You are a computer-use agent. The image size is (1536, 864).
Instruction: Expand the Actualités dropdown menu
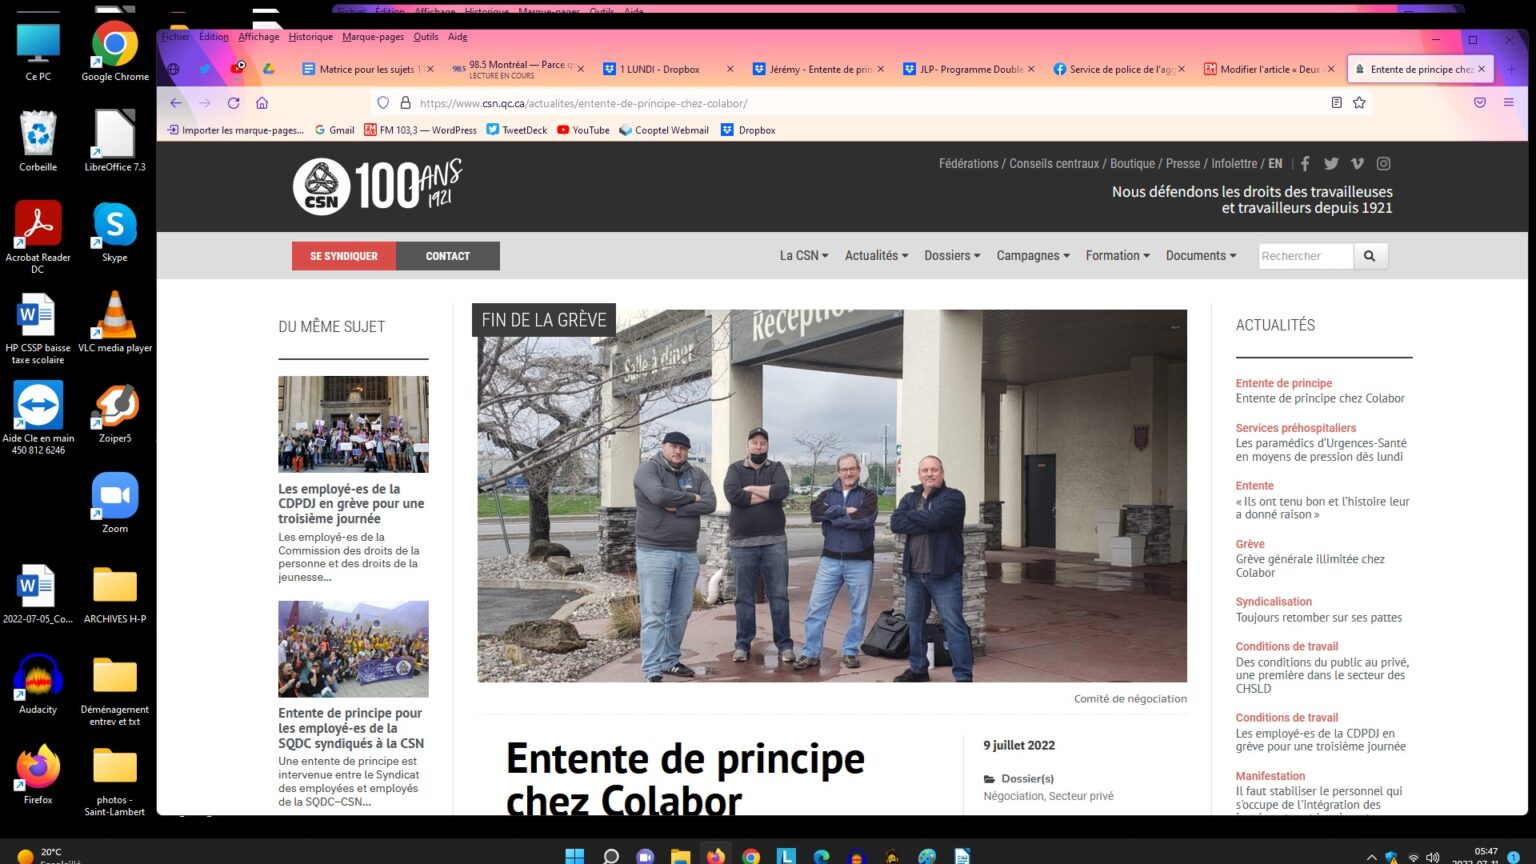[x=876, y=256]
